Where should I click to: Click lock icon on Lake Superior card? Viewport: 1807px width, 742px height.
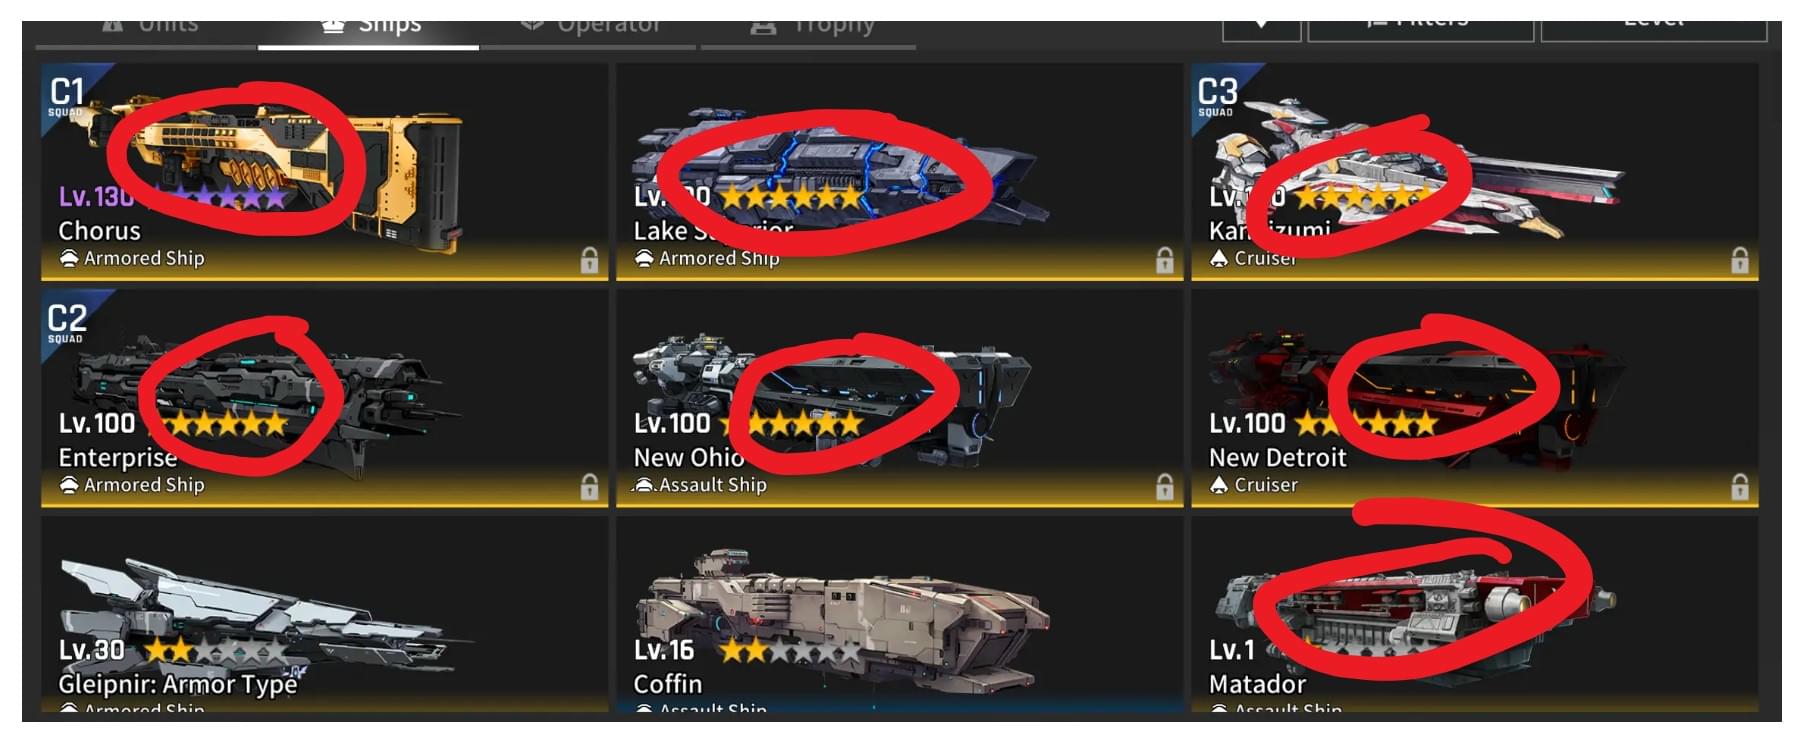coord(1165,260)
